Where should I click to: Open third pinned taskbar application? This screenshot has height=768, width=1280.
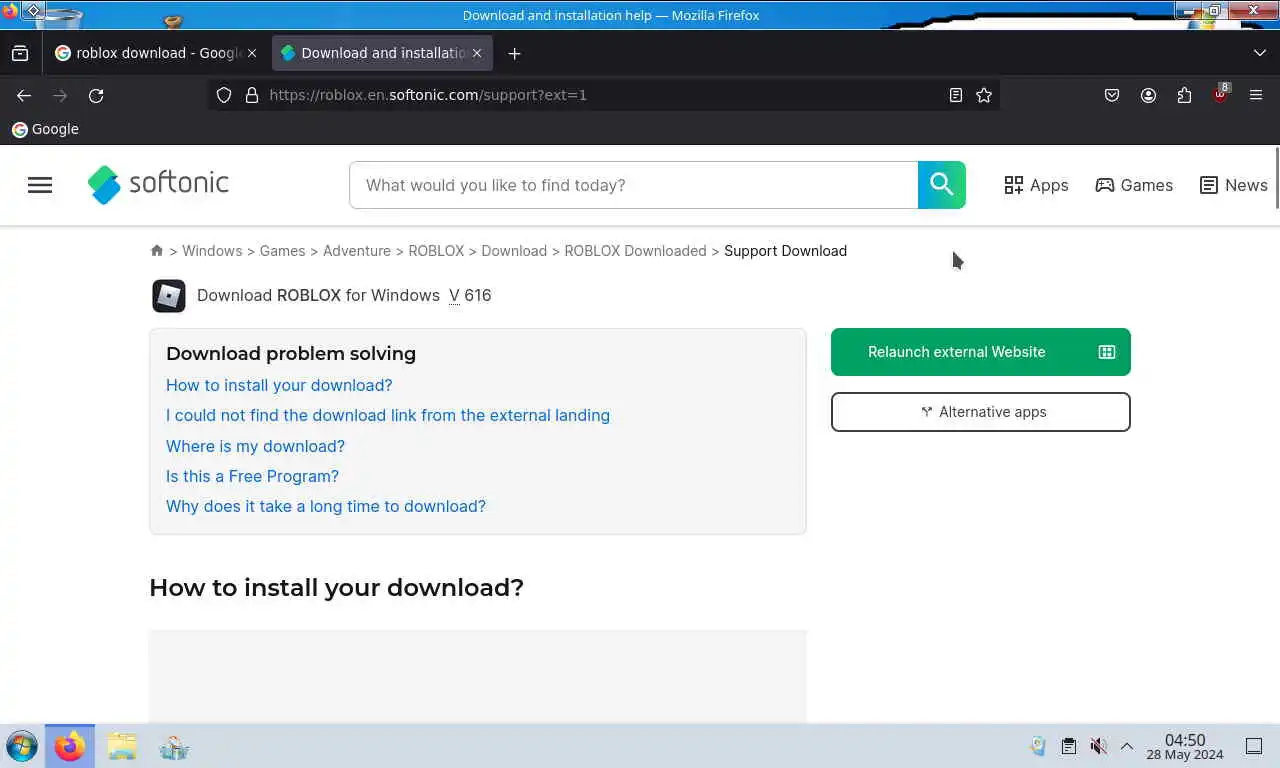(174, 746)
